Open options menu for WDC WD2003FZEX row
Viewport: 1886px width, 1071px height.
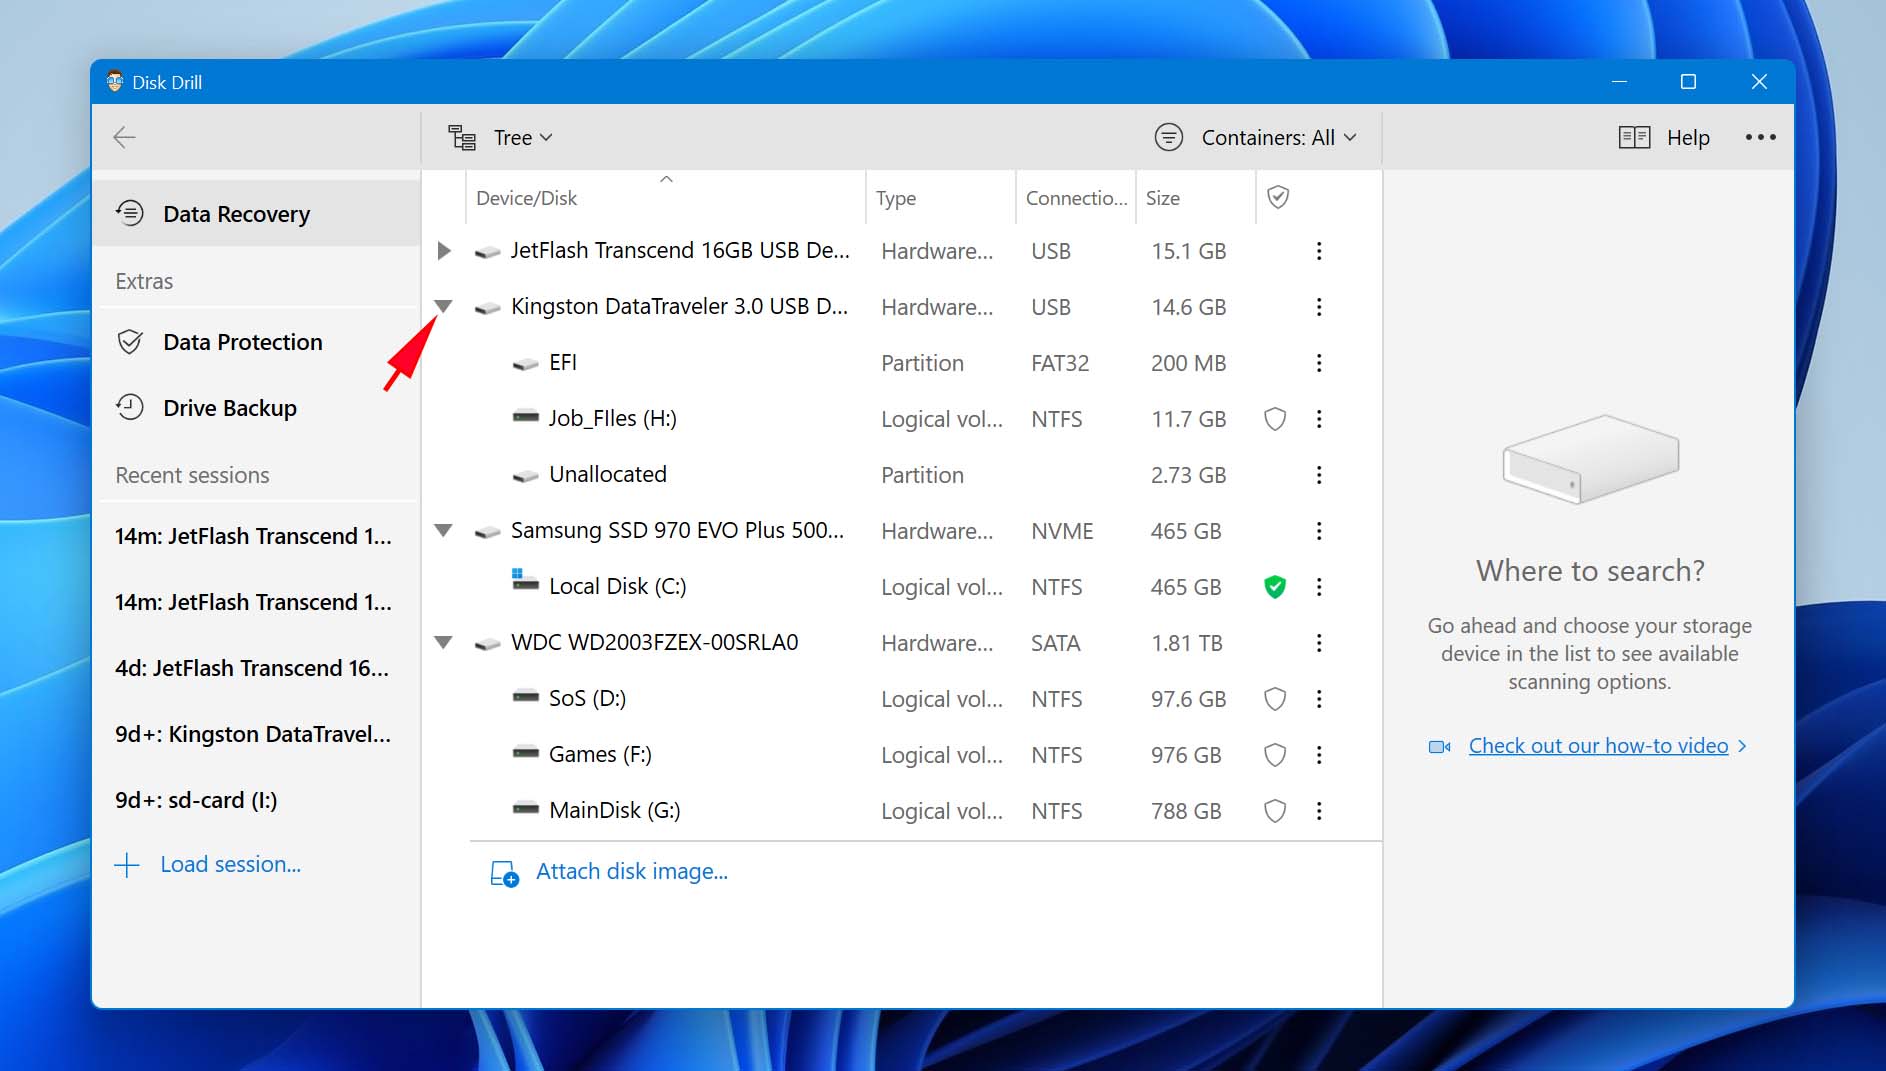[x=1319, y=643]
